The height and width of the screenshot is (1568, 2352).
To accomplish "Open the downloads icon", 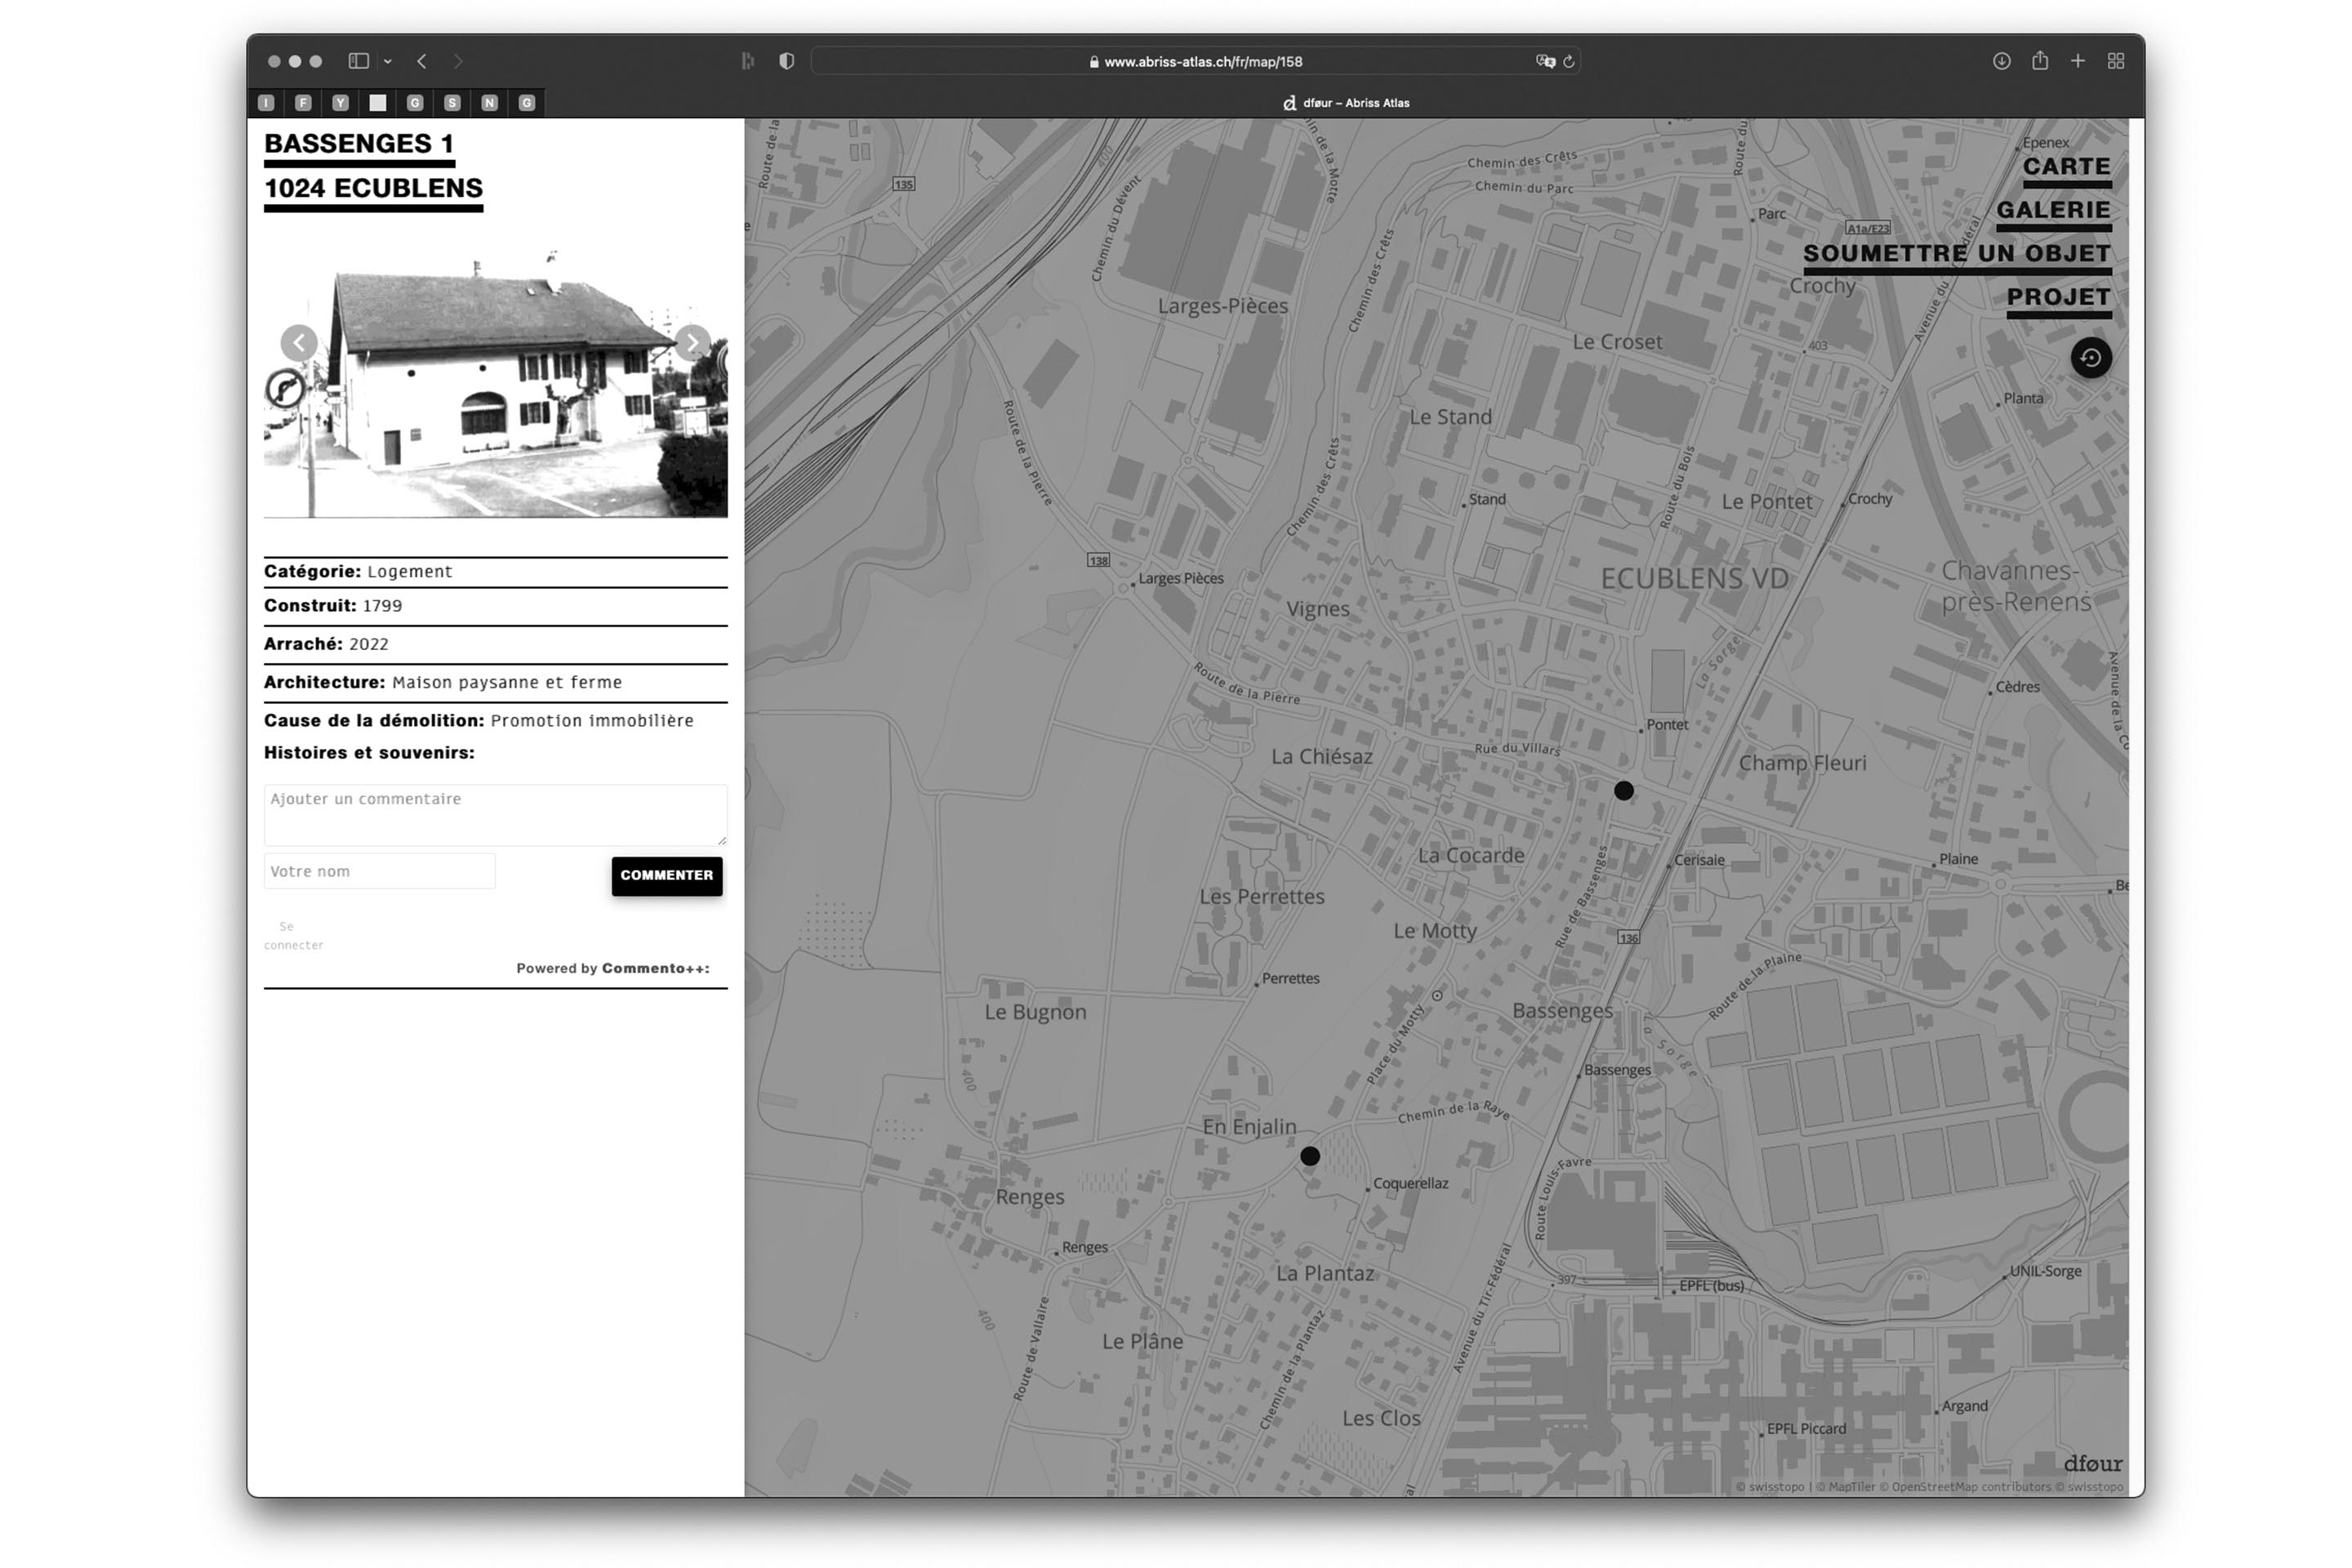I will tap(2001, 61).
